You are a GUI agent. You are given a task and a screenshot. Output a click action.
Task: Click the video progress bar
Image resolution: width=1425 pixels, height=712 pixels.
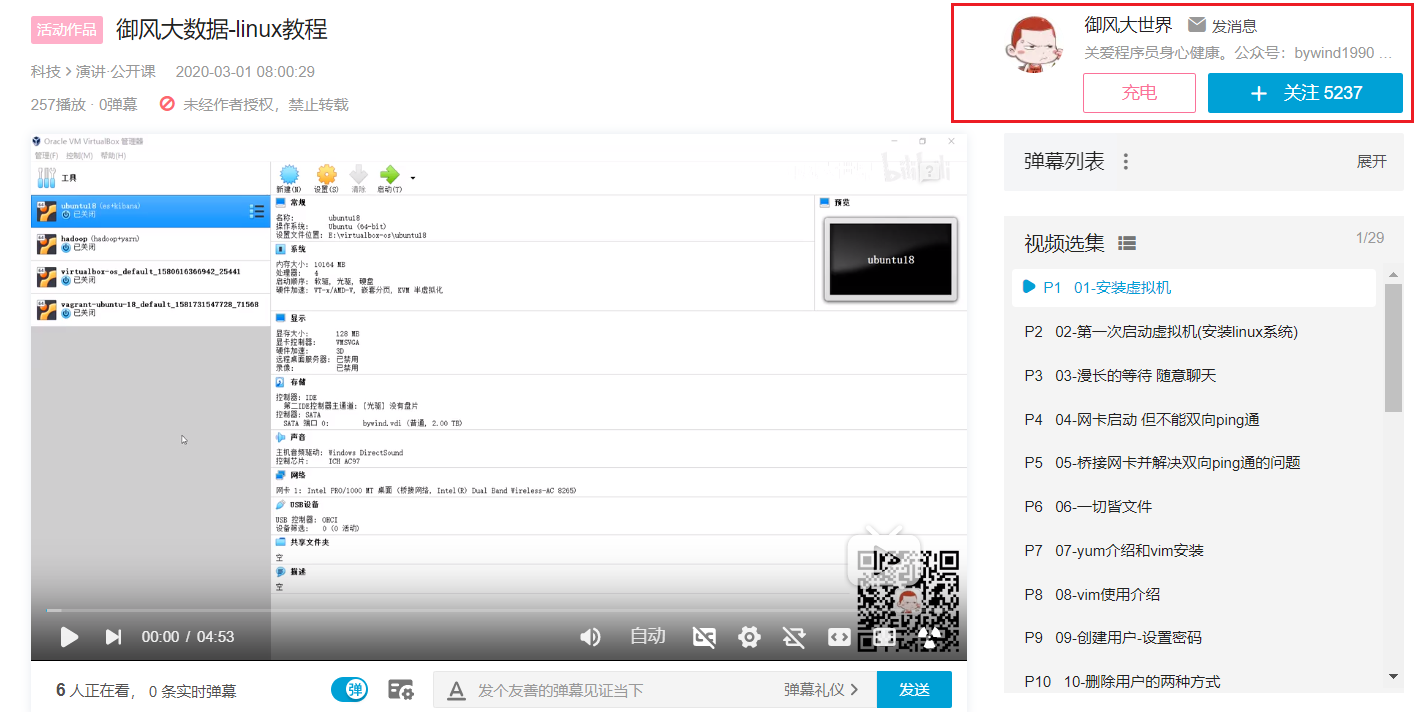tap(499, 610)
